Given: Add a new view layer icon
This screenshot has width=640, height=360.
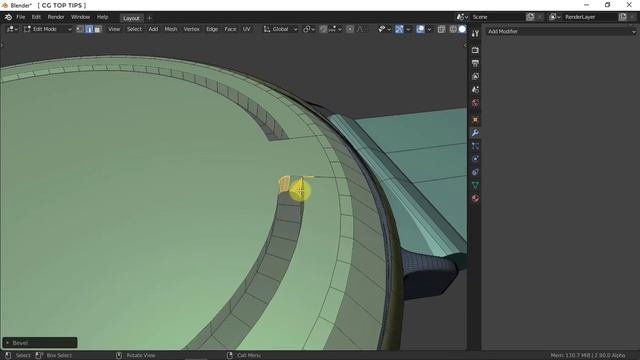Looking at the screenshot, I should click(x=622, y=17).
